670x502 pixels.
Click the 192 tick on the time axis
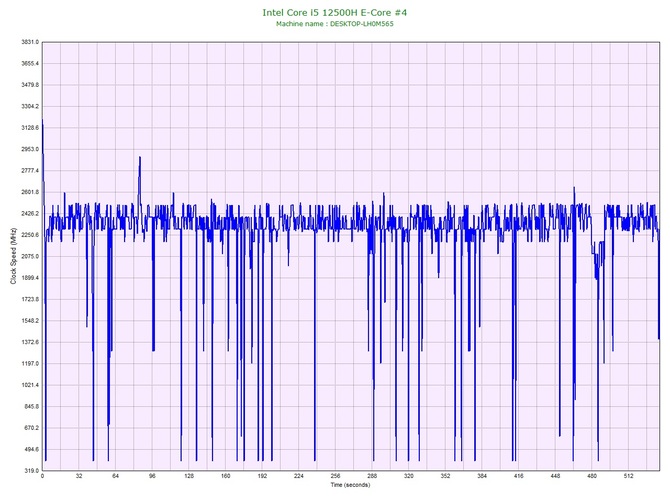point(262,476)
